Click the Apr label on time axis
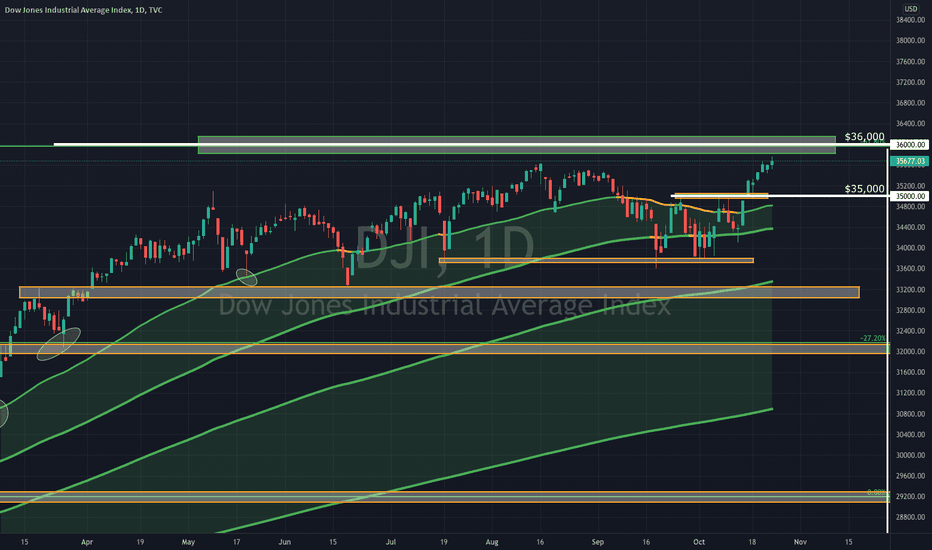This screenshot has height=550, width=932. pyautogui.click(x=87, y=542)
